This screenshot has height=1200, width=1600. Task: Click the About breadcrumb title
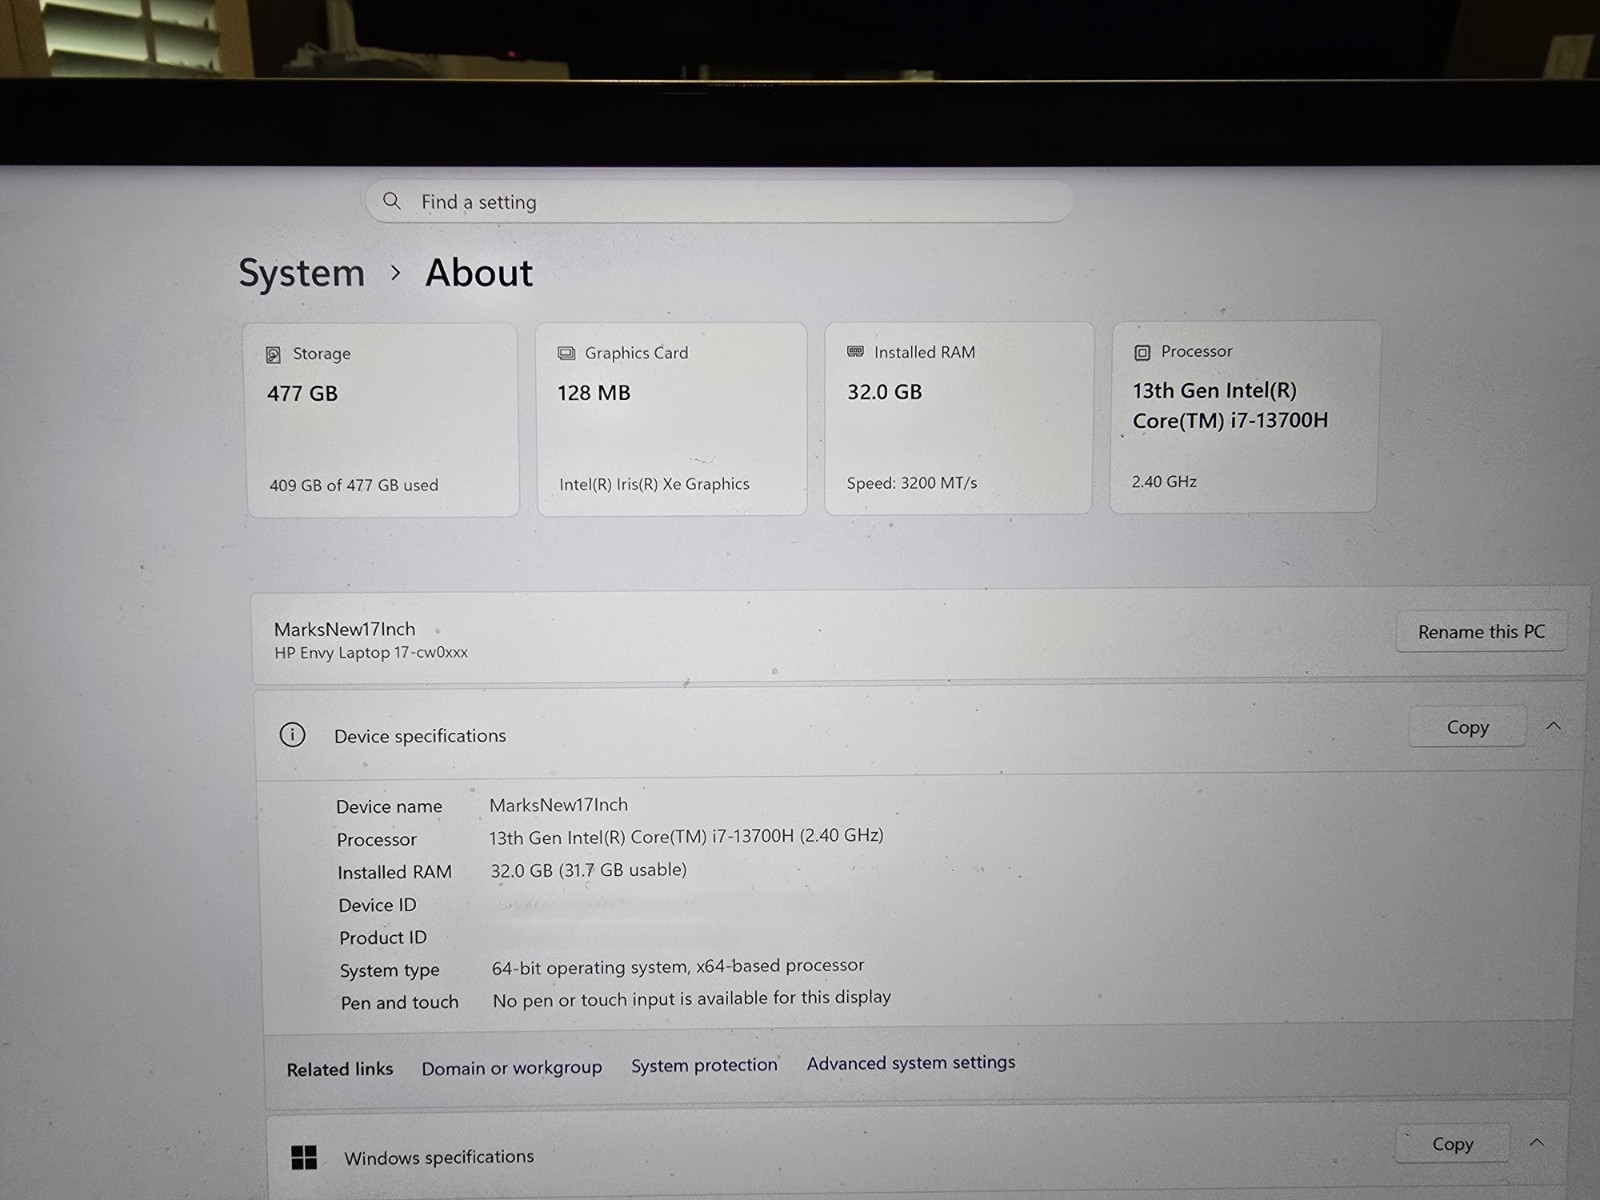click(x=479, y=273)
